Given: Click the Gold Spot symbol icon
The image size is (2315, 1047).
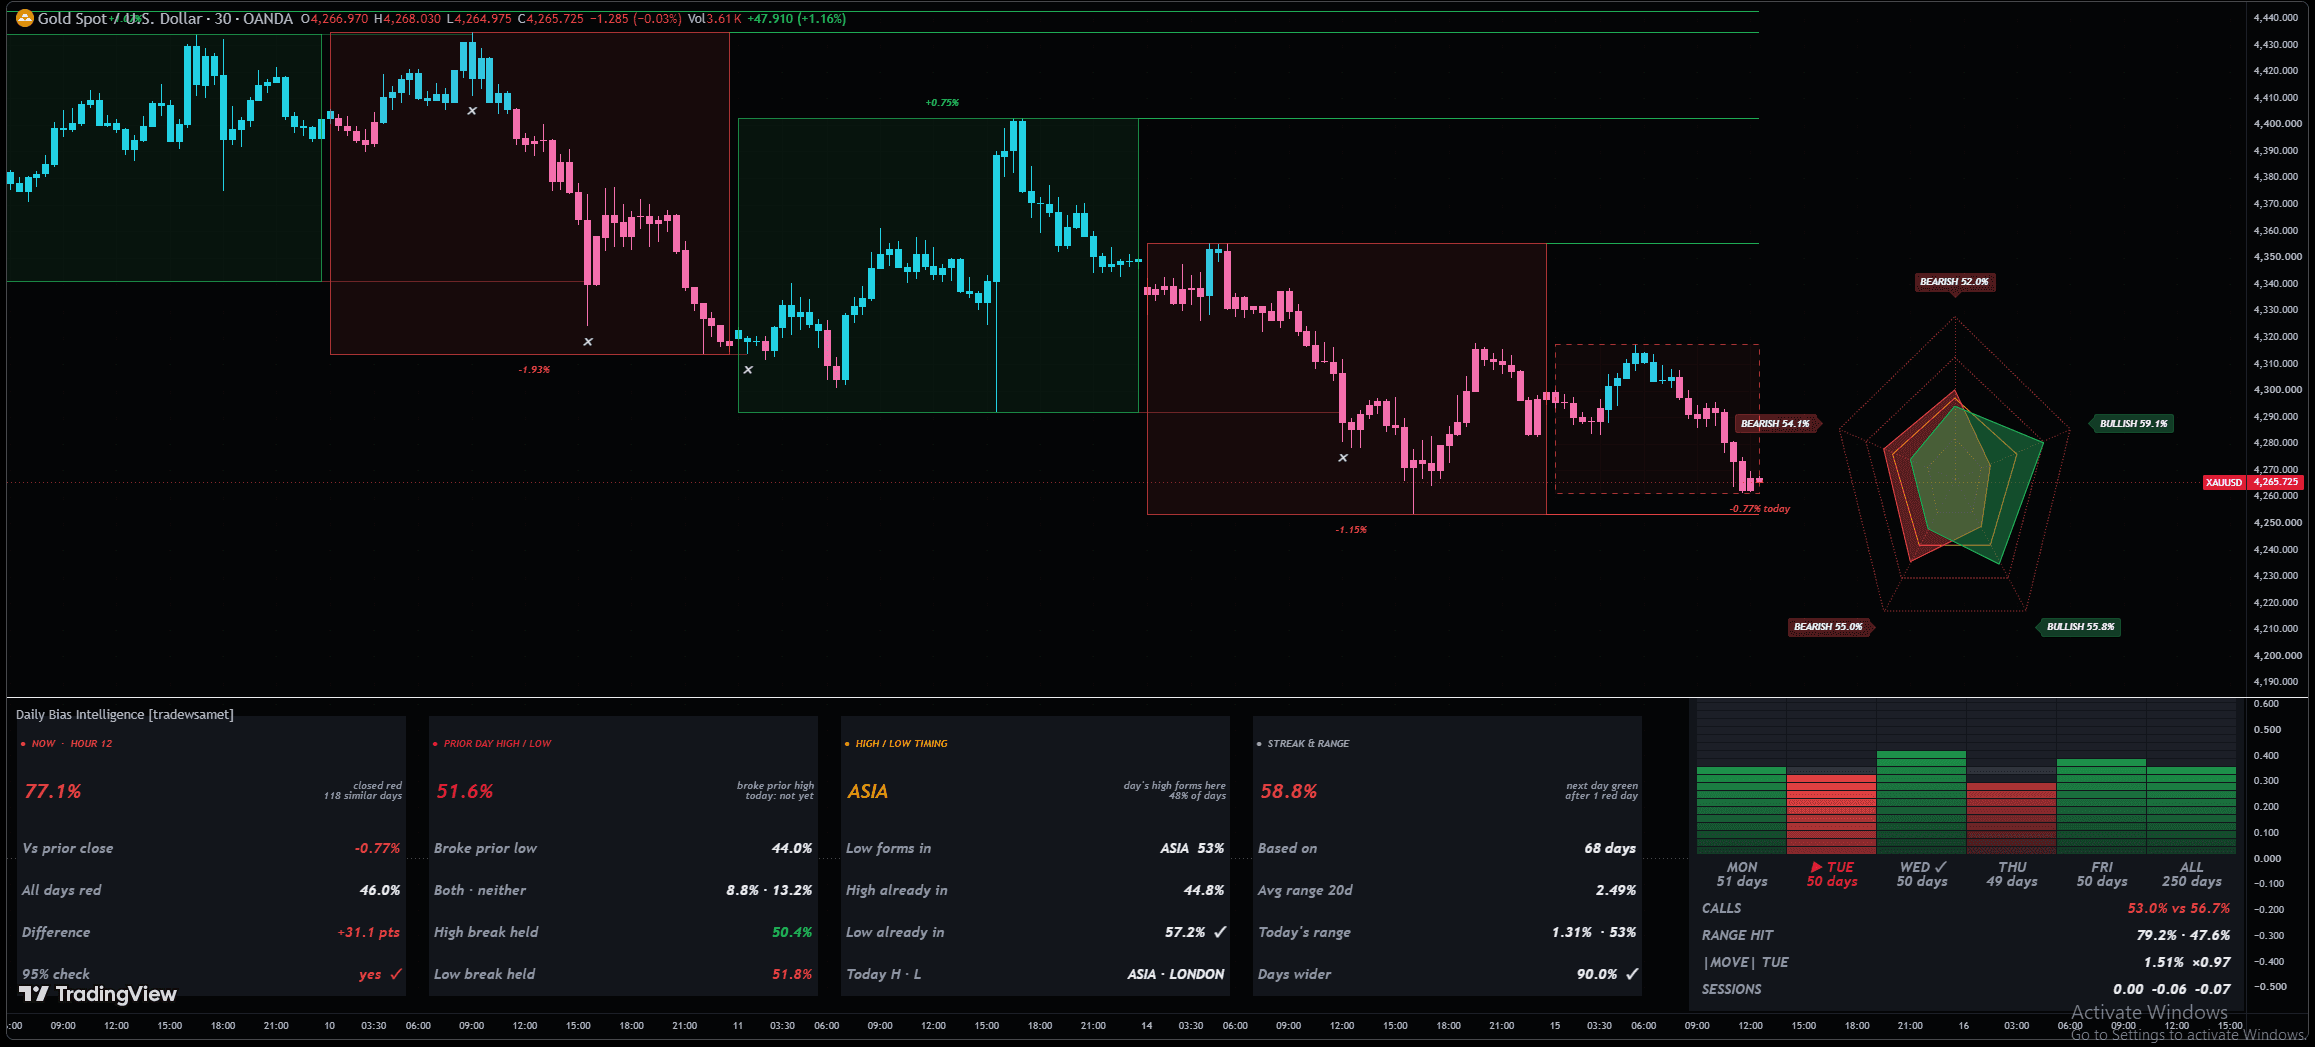Looking at the screenshot, I should tap(25, 18).
